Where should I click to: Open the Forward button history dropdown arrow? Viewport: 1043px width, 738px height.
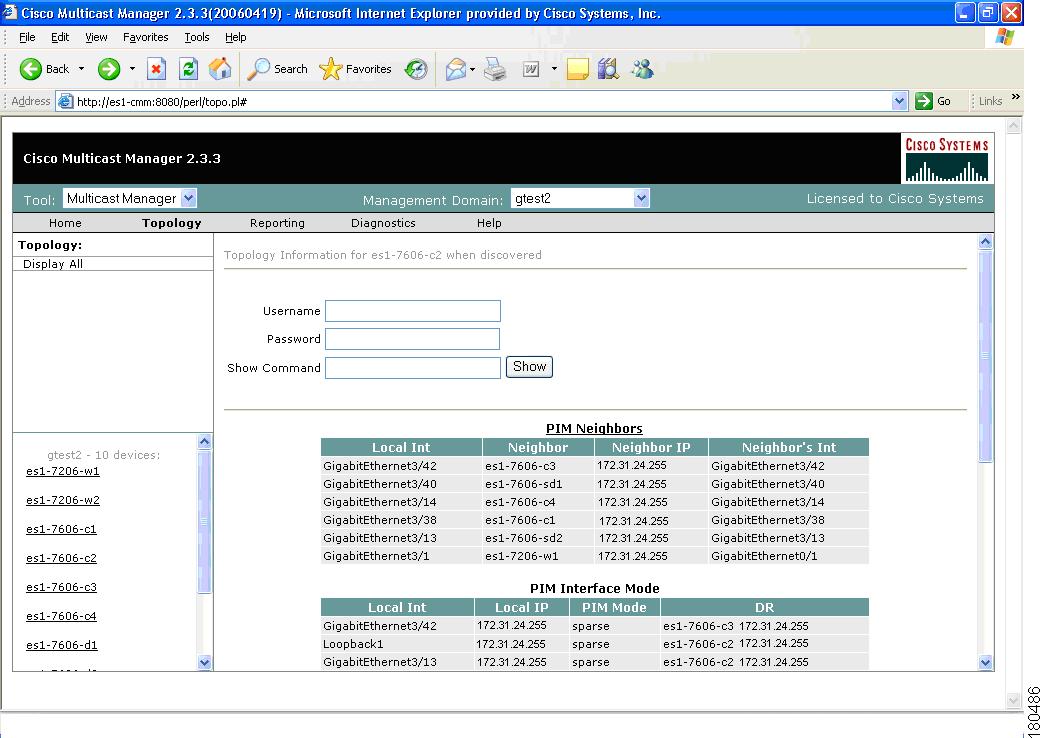[x=132, y=69]
